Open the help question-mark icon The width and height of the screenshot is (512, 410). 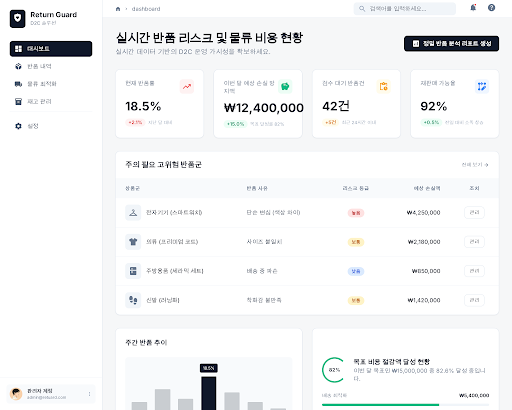[x=491, y=7]
